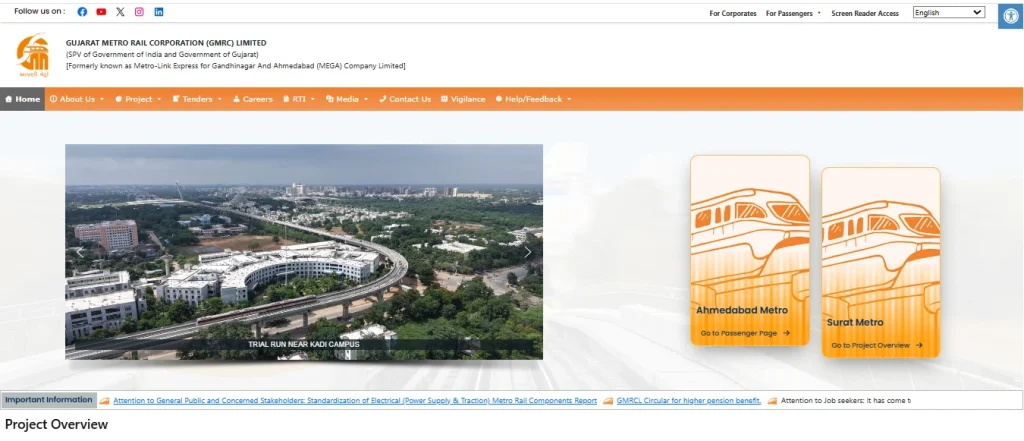Expand the Project menu
1024x441 pixels.
(x=138, y=99)
